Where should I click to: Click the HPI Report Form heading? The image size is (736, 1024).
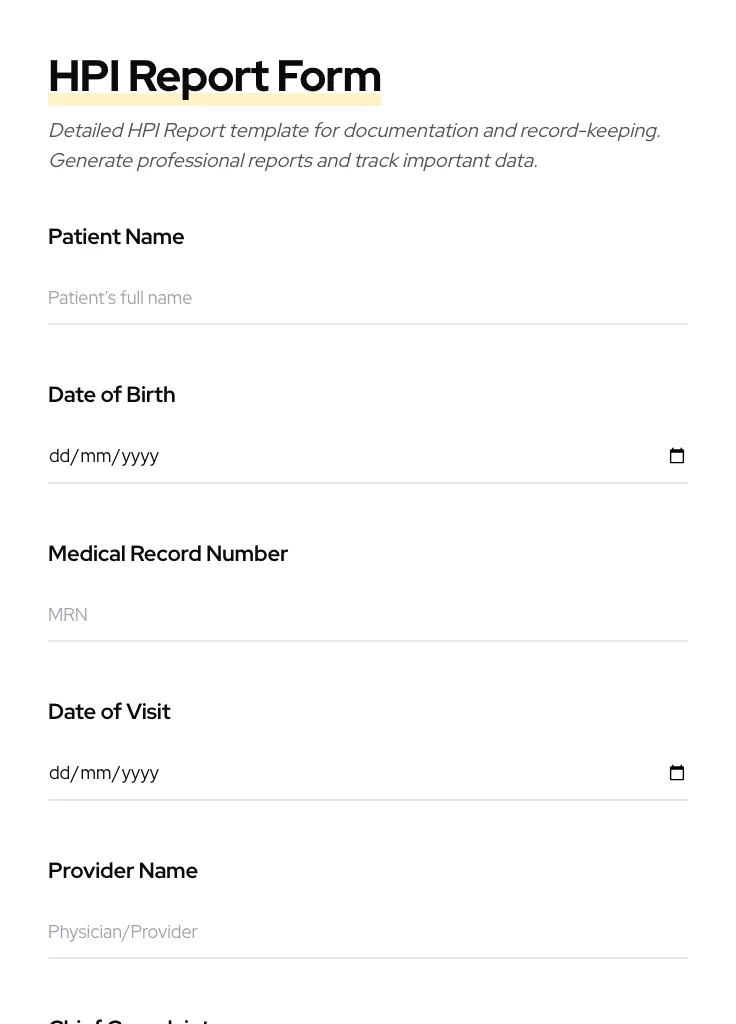(215, 76)
